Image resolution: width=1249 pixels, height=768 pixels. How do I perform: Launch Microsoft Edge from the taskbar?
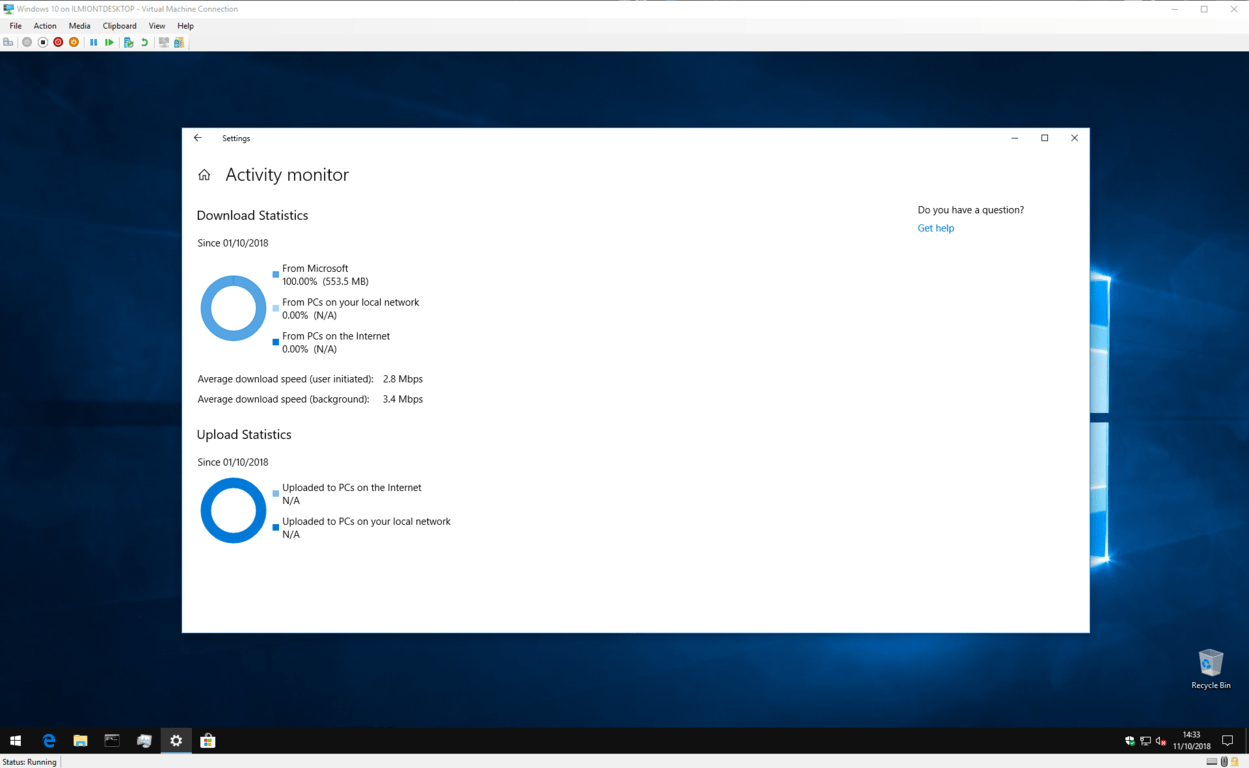pyautogui.click(x=48, y=741)
